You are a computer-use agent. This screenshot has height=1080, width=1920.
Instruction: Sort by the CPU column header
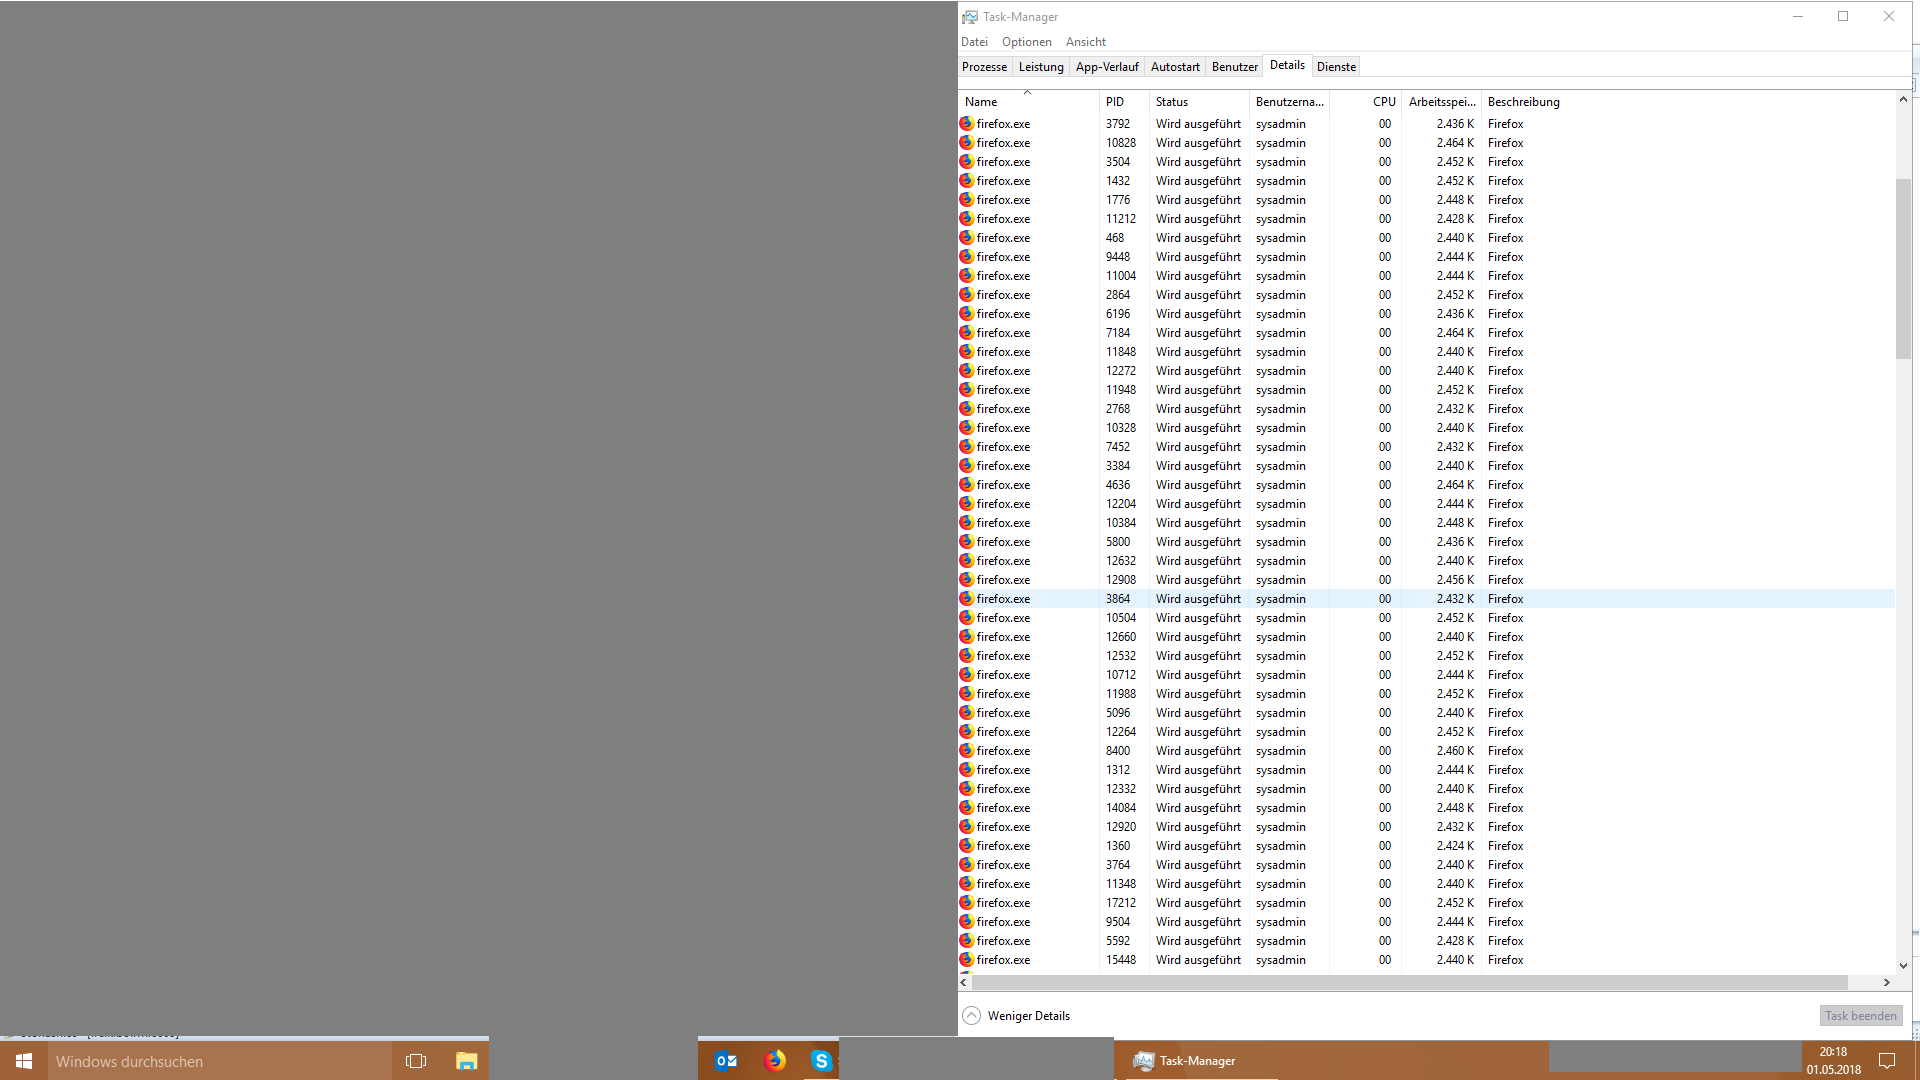click(x=1383, y=102)
